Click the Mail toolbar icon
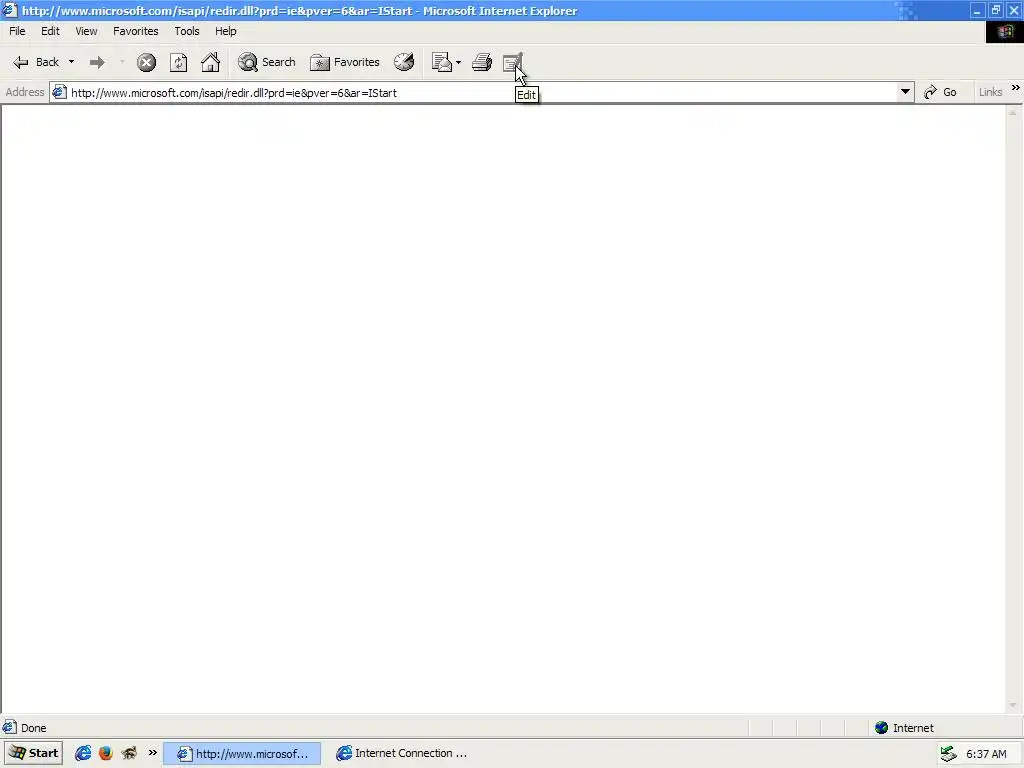Image resolution: width=1024 pixels, height=768 pixels. coord(442,62)
